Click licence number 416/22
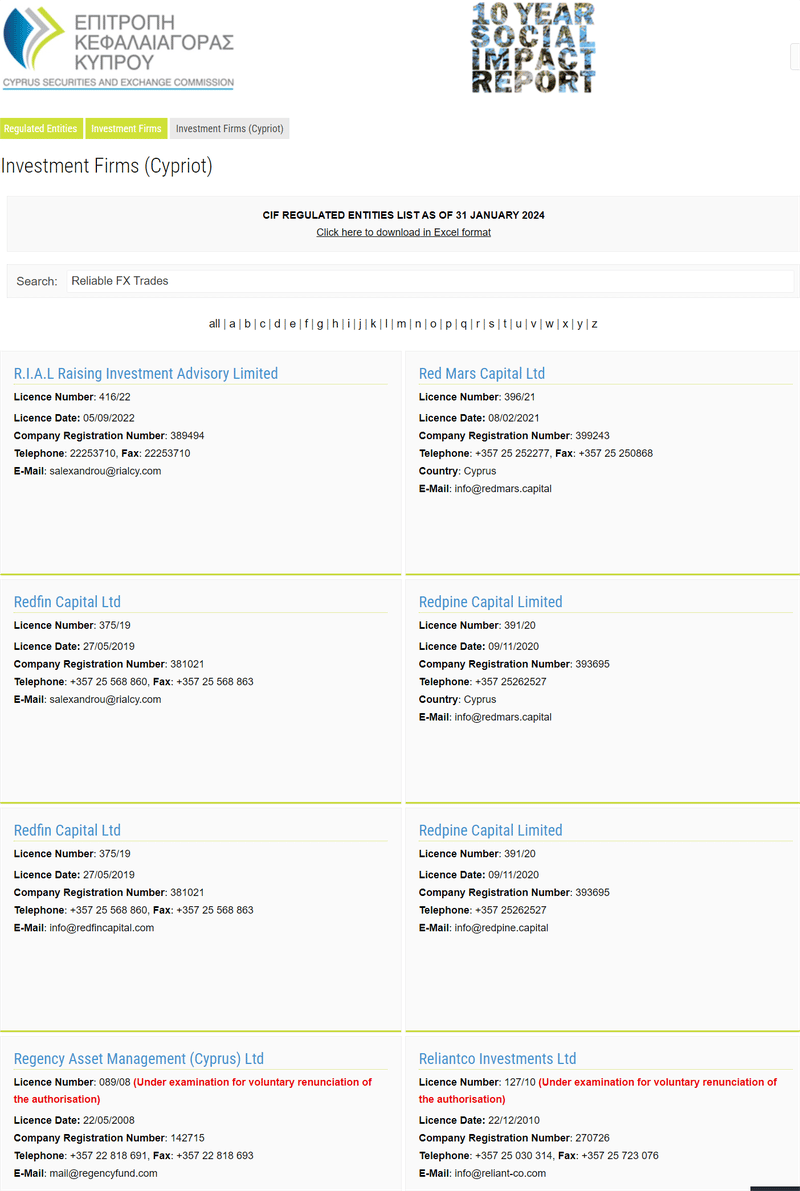800x1191 pixels. pos(115,397)
